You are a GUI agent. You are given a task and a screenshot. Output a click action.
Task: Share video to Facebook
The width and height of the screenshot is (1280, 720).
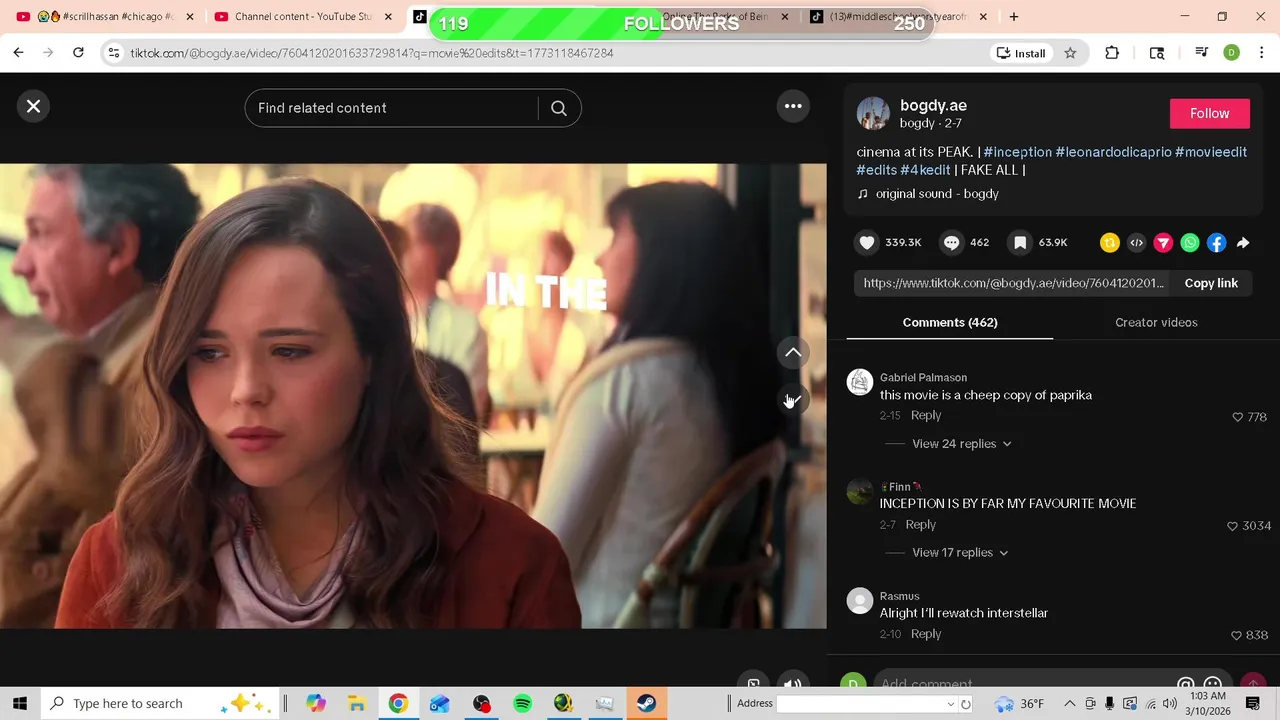(1217, 242)
